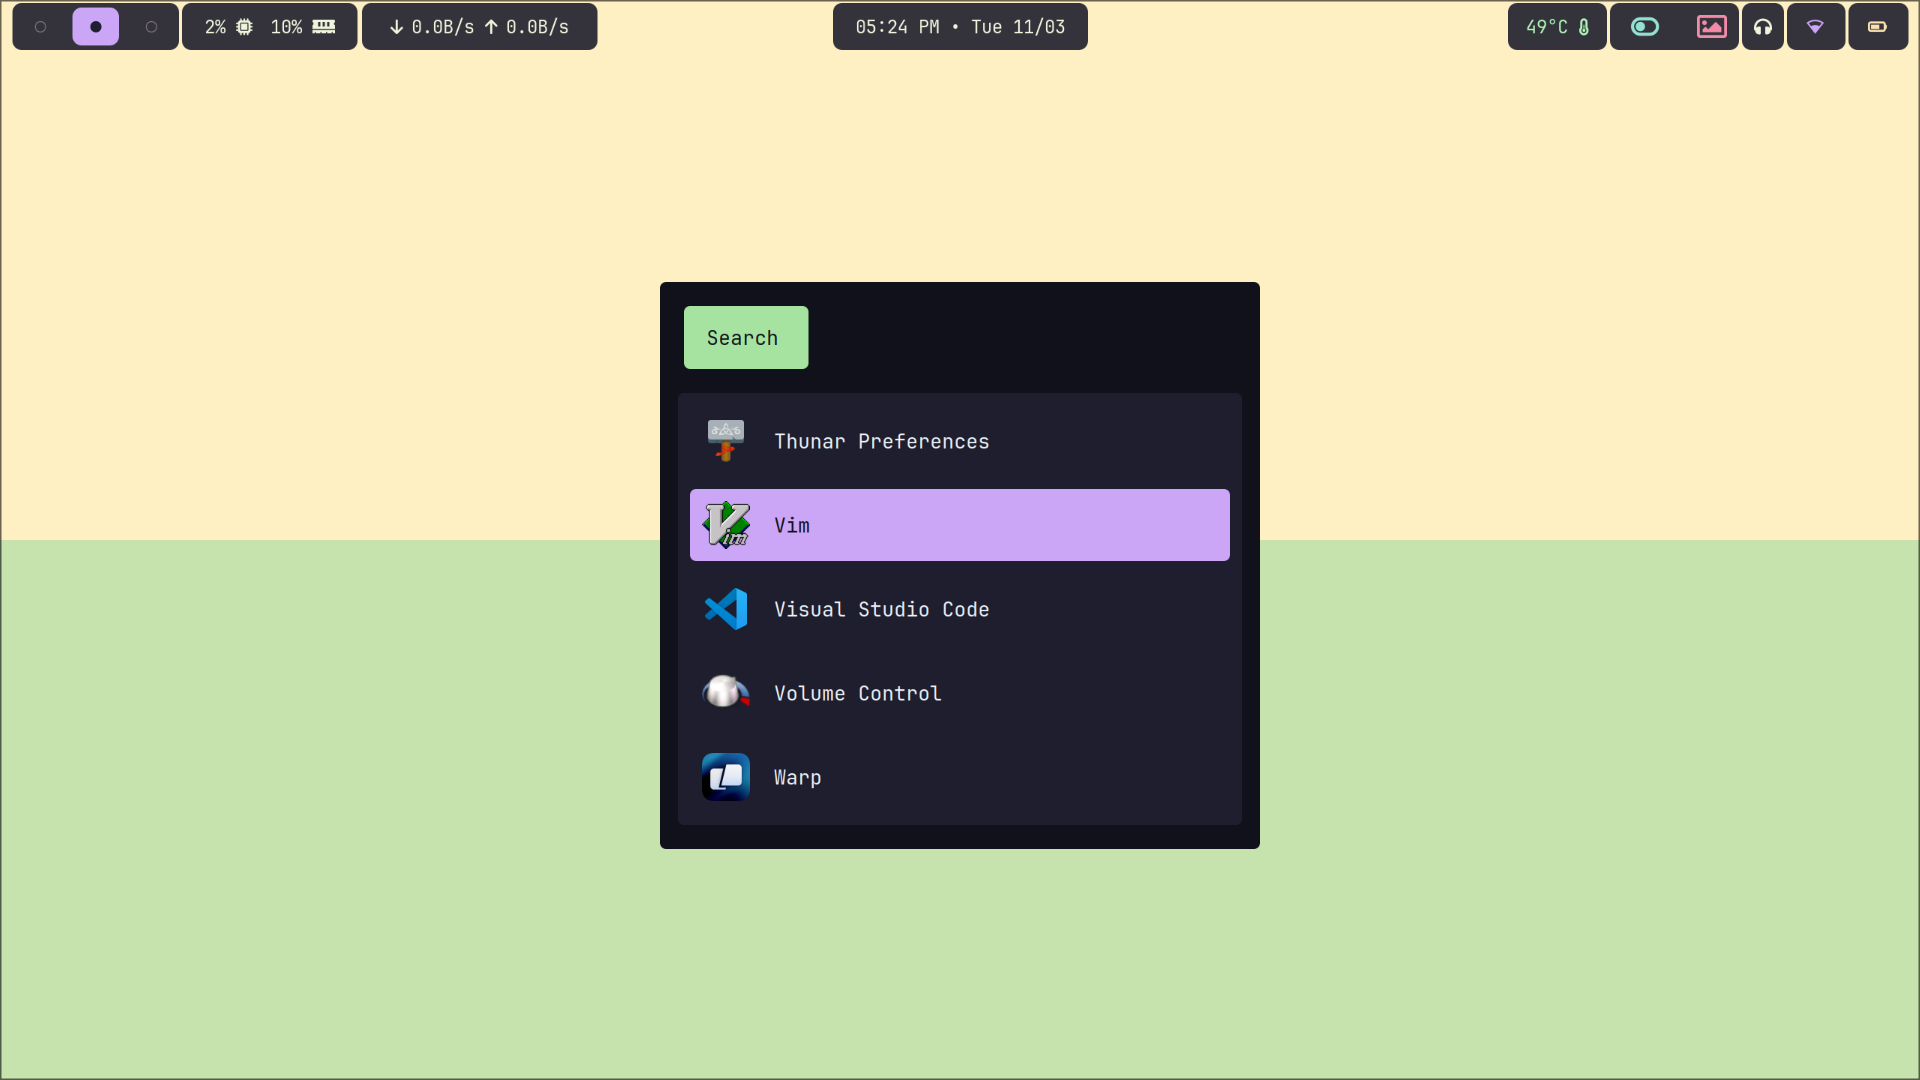Open the Wi-Fi network icon
Image resolution: width=1920 pixels, height=1080 pixels.
tap(1815, 27)
